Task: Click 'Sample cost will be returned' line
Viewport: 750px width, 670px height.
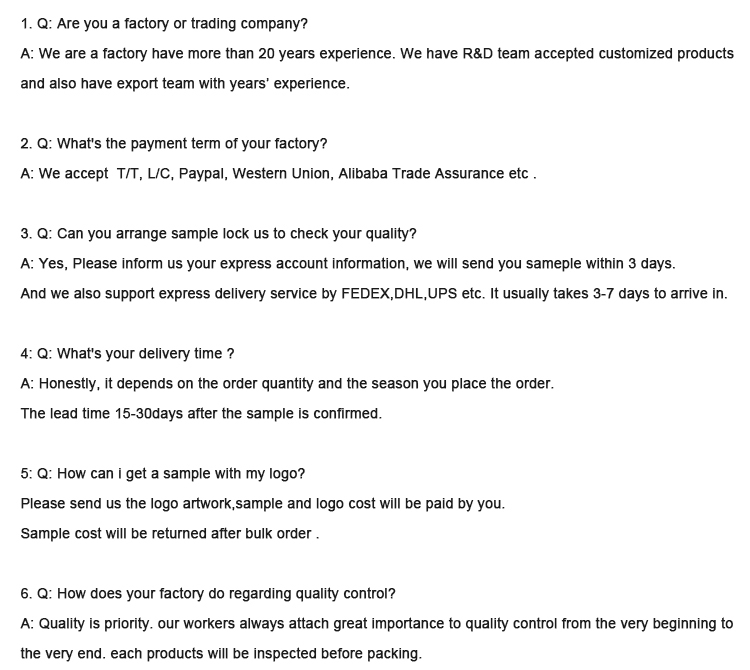Action: tap(169, 533)
